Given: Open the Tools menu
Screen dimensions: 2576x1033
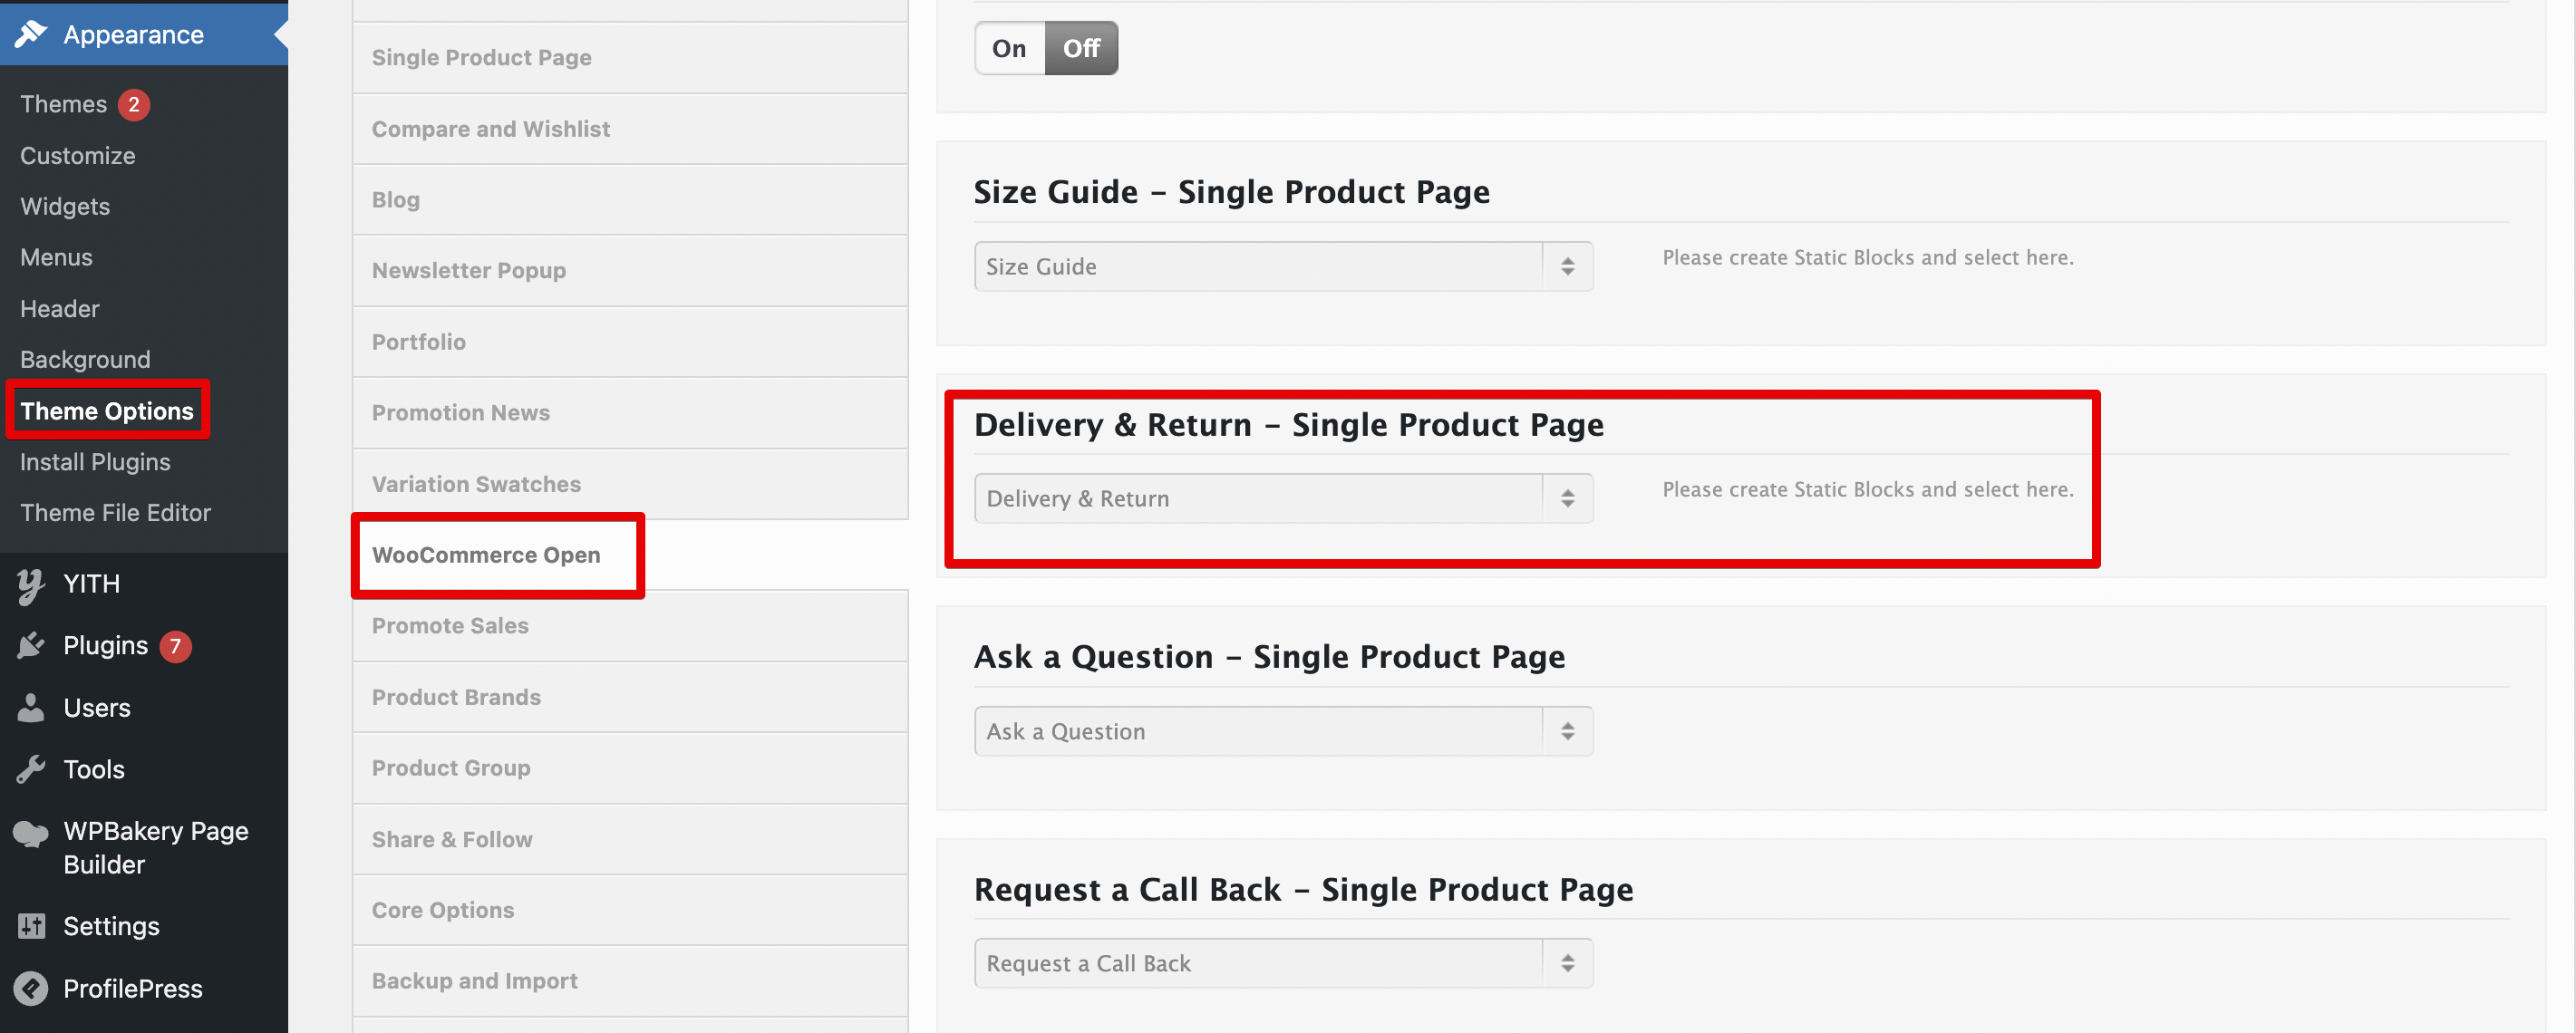Looking at the screenshot, I should click(144, 769).
